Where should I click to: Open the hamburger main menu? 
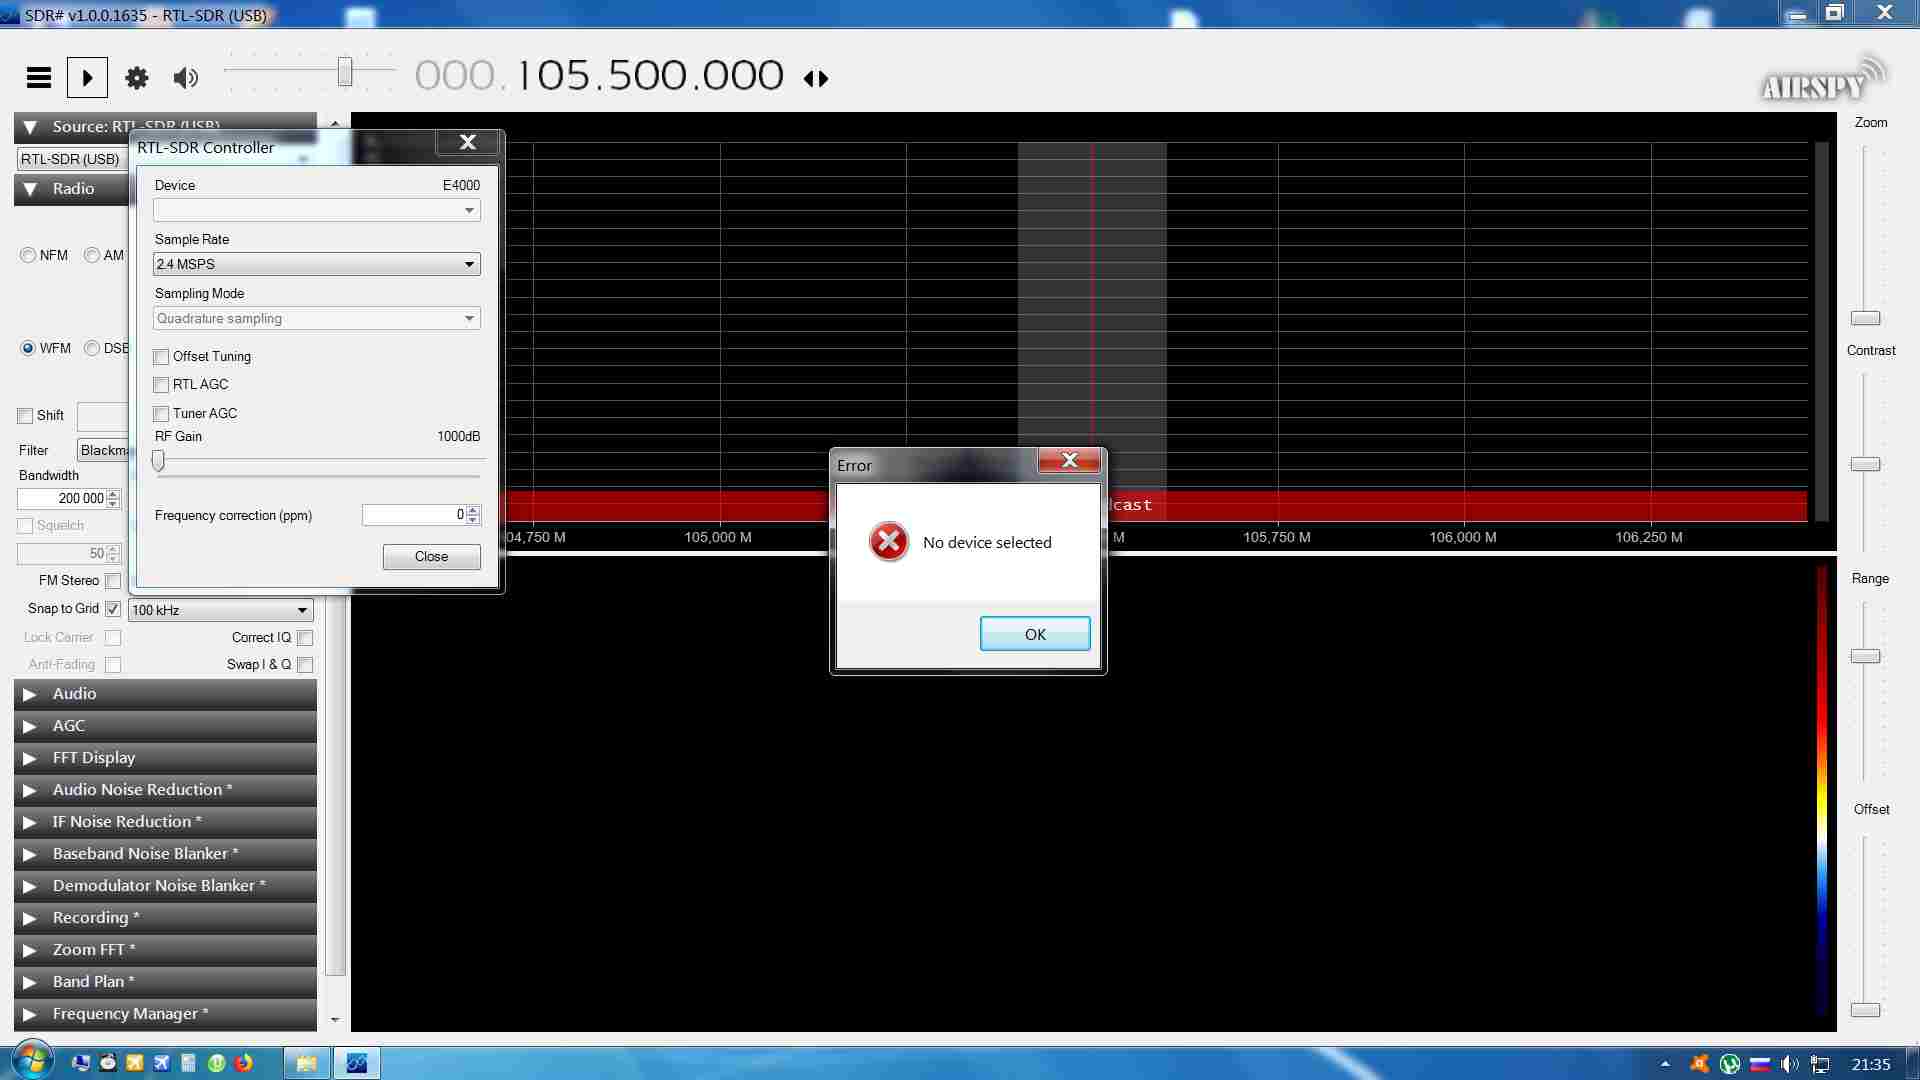coord(39,77)
